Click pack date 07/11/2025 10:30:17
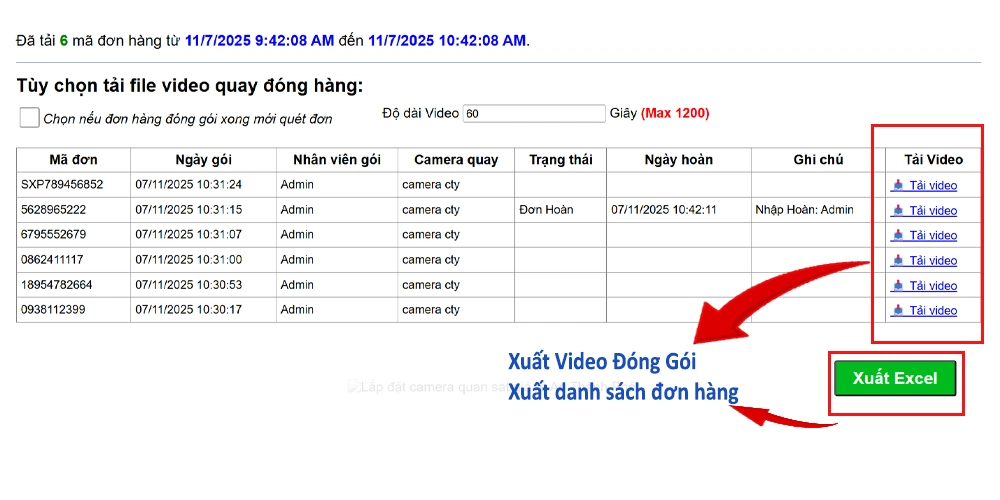Viewport: 1000px width, 500px height. 189,310
